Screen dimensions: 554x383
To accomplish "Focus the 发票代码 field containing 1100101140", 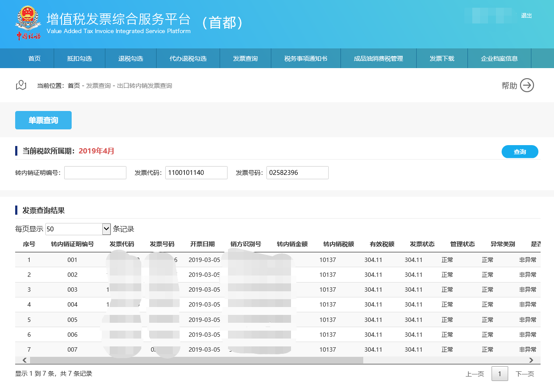I will pos(196,173).
